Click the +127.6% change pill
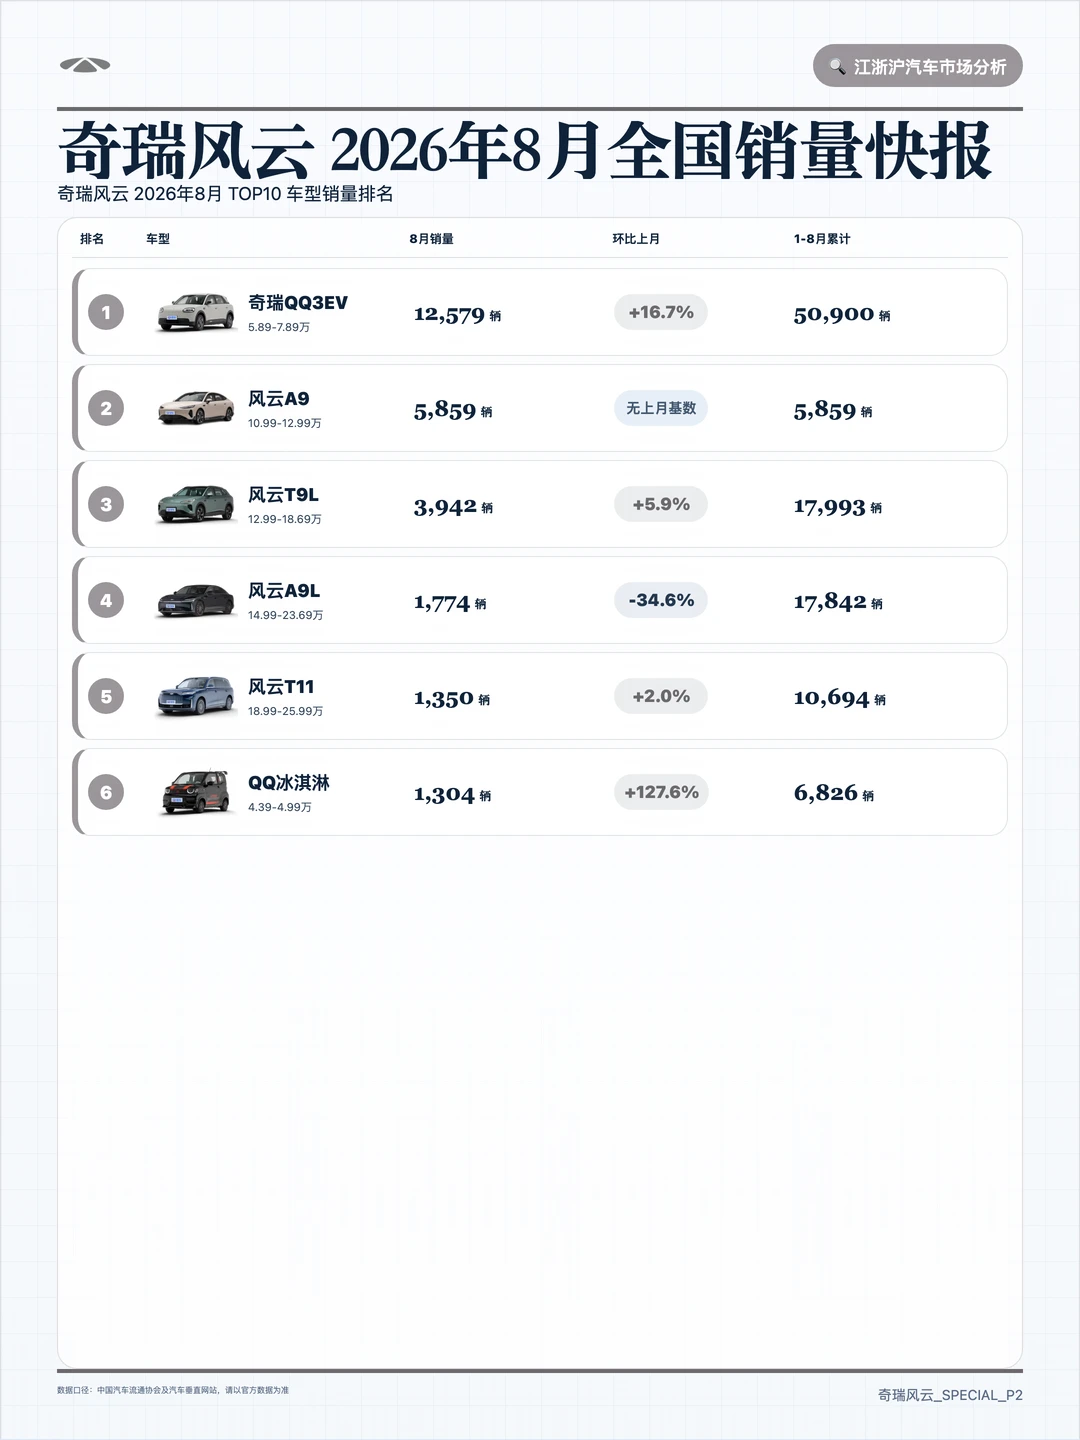 point(661,792)
